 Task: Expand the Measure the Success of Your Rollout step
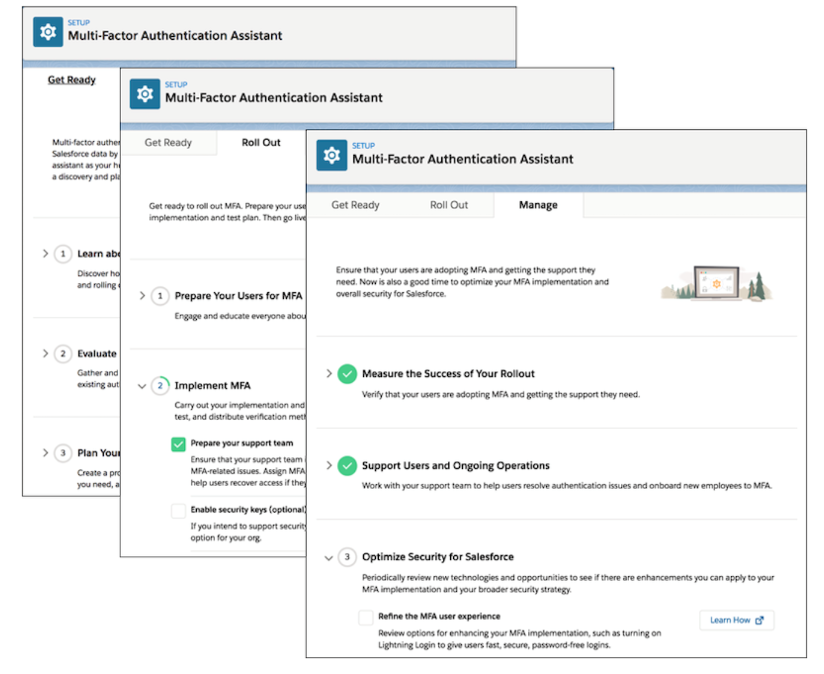click(x=329, y=374)
